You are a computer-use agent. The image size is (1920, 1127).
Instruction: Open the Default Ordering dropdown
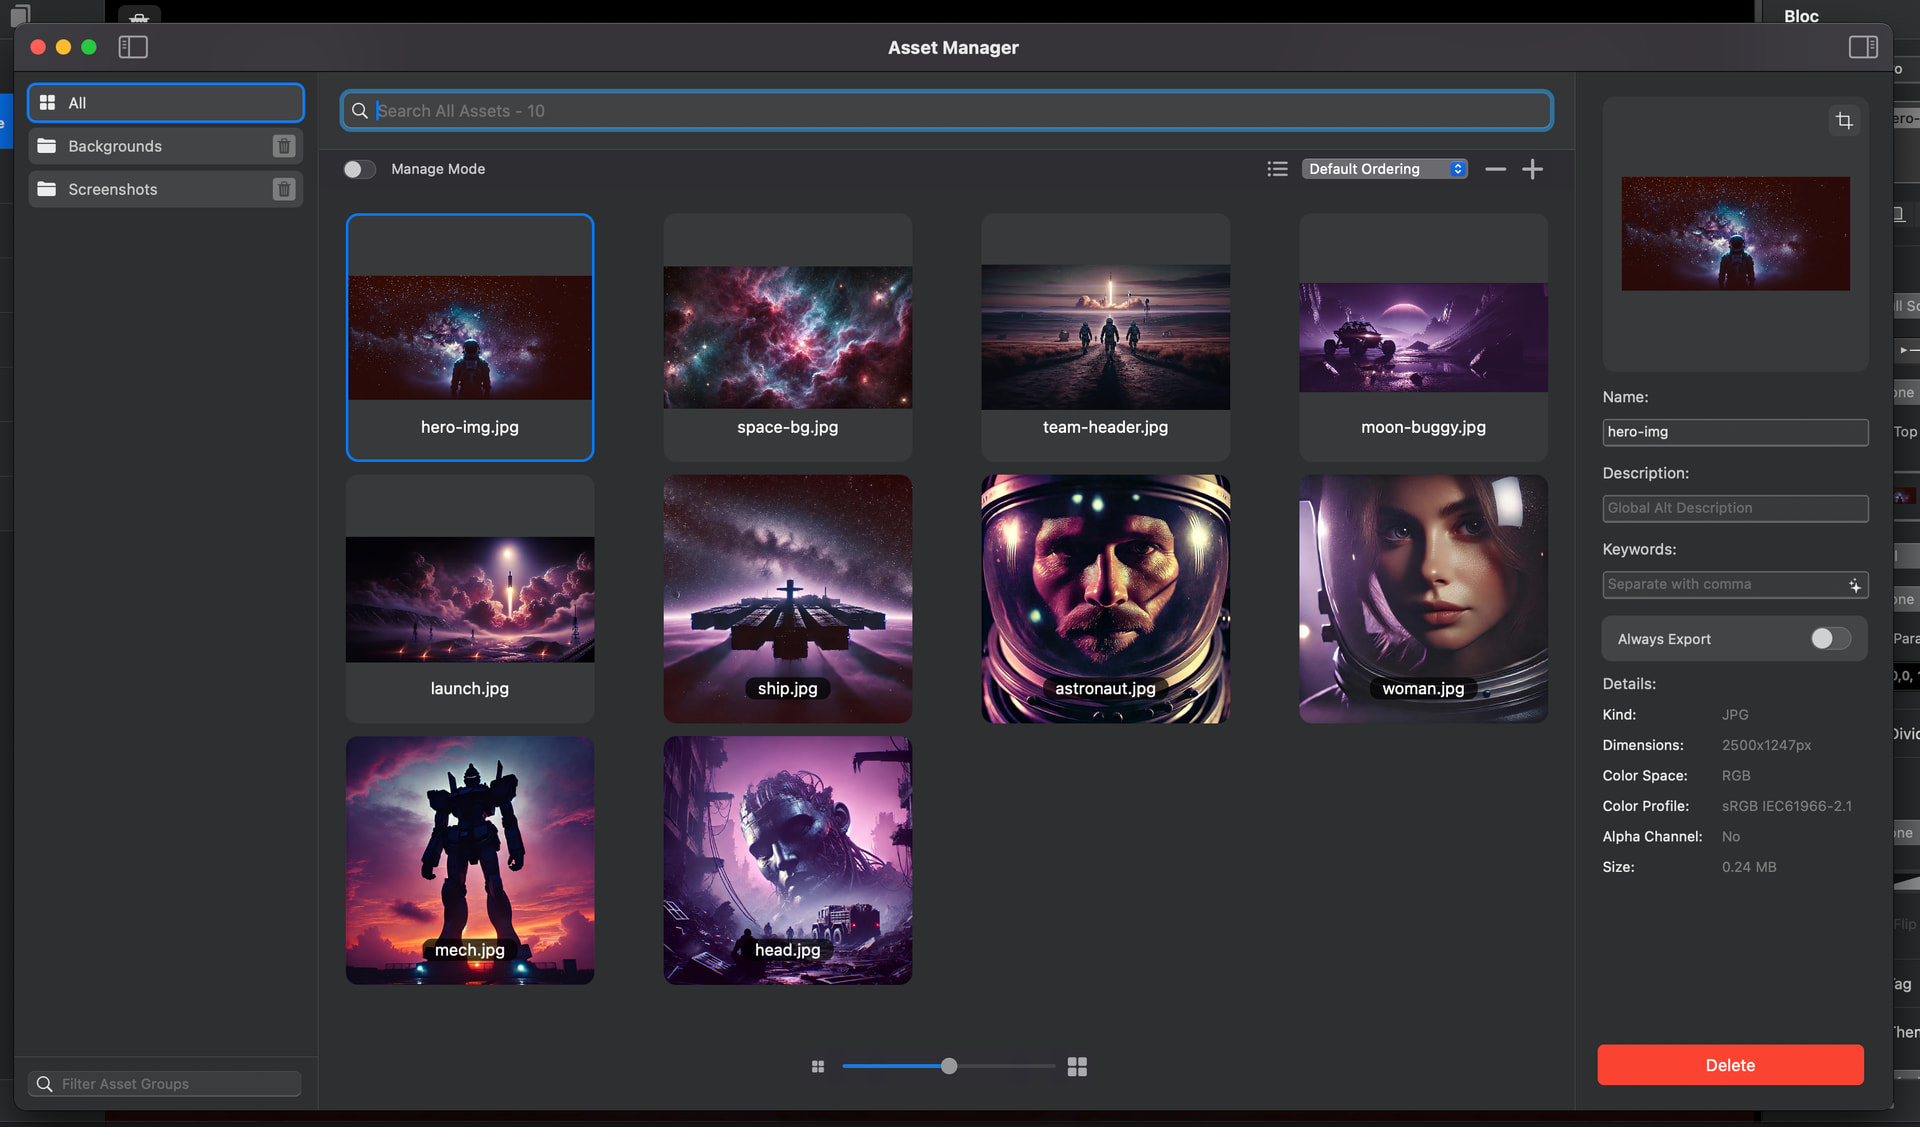coord(1384,169)
